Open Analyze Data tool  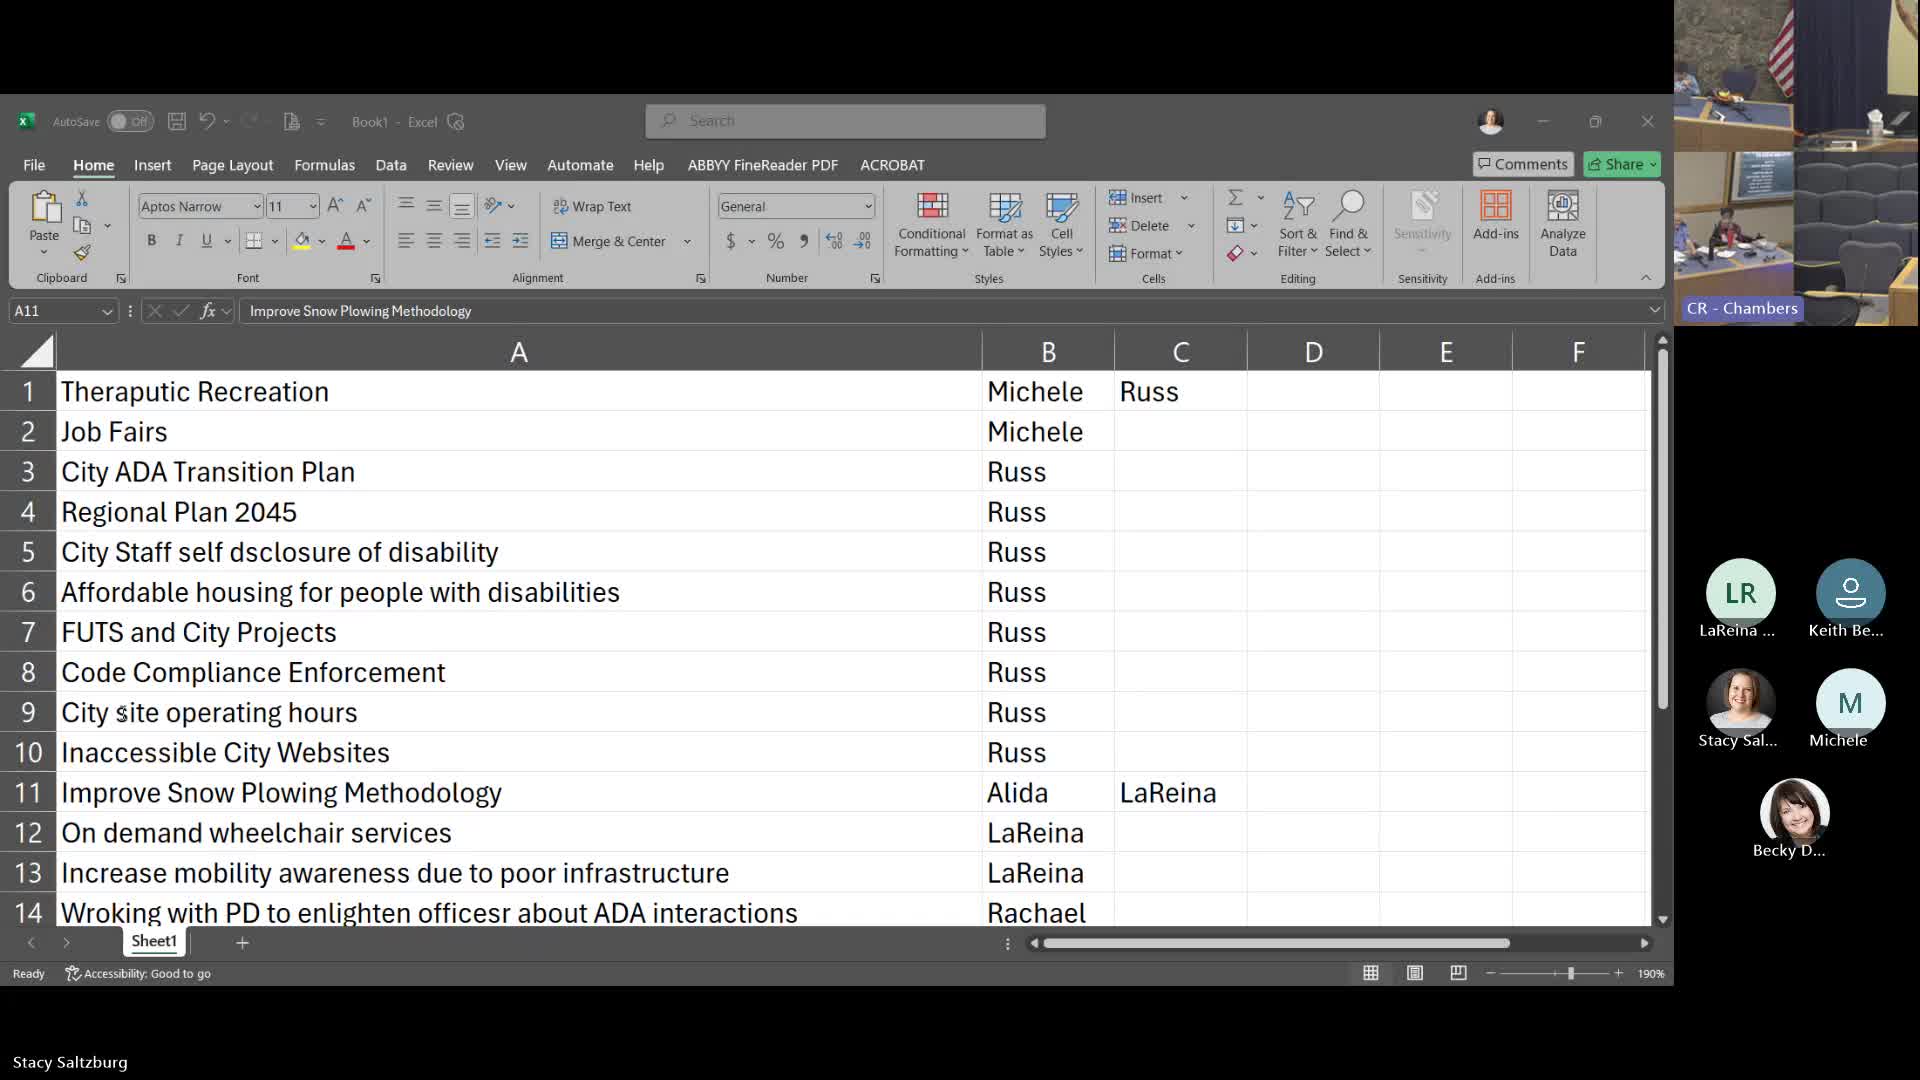pyautogui.click(x=1562, y=225)
